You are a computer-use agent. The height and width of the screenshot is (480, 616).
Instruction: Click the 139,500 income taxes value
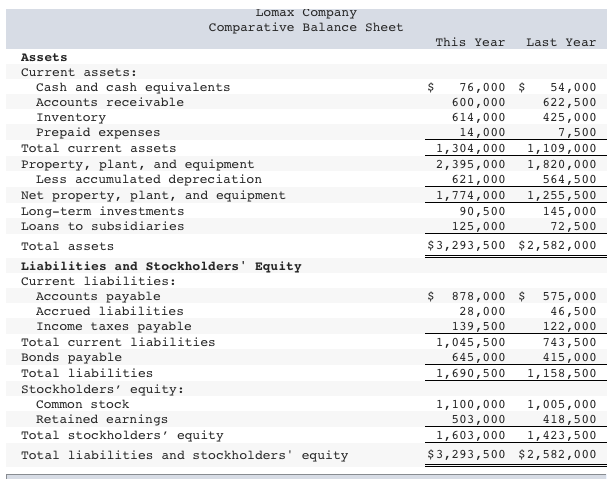coord(478,326)
